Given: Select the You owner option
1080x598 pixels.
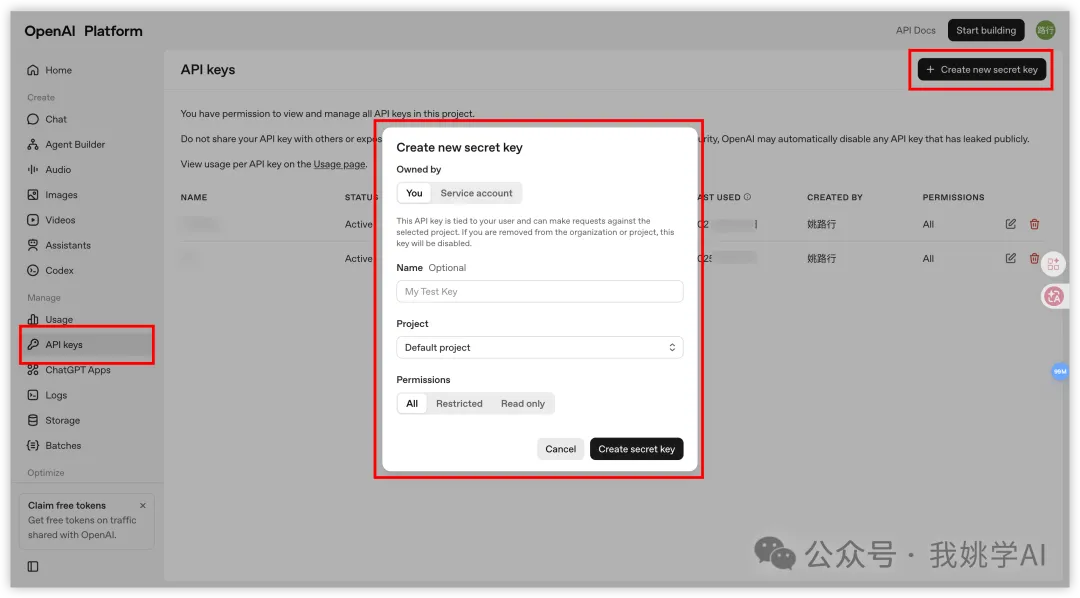Looking at the screenshot, I should pyautogui.click(x=414, y=194).
